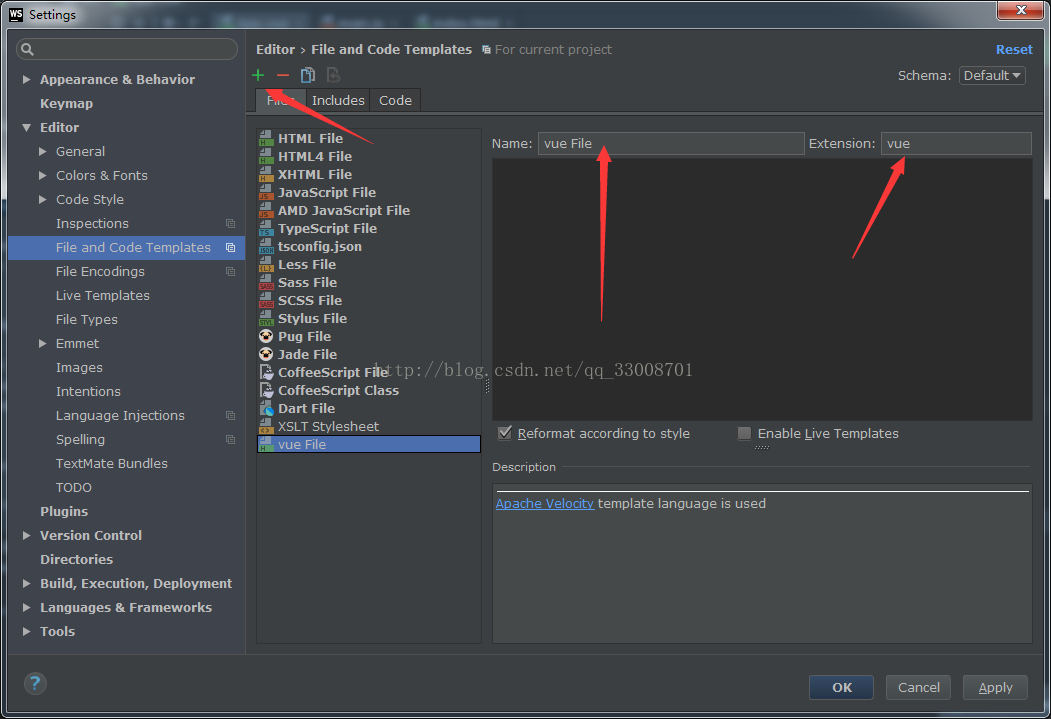
Task: Click the Cancel button
Action: click(x=918, y=688)
